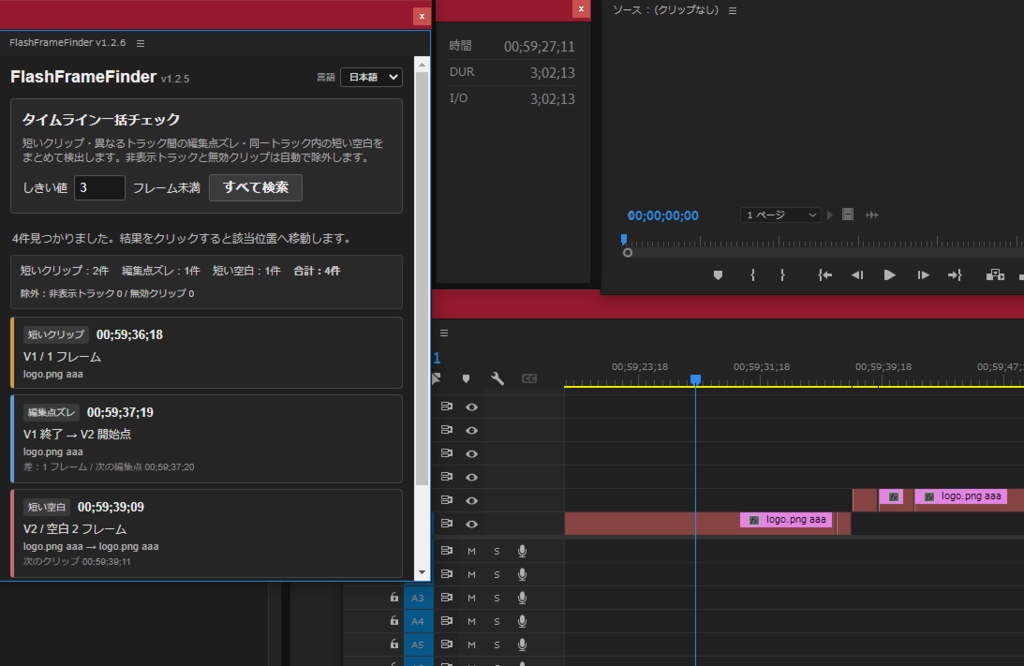Image resolution: width=1024 pixels, height=666 pixels.
Task: Toggle sync lock on track V1
Action: (x=447, y=524)
